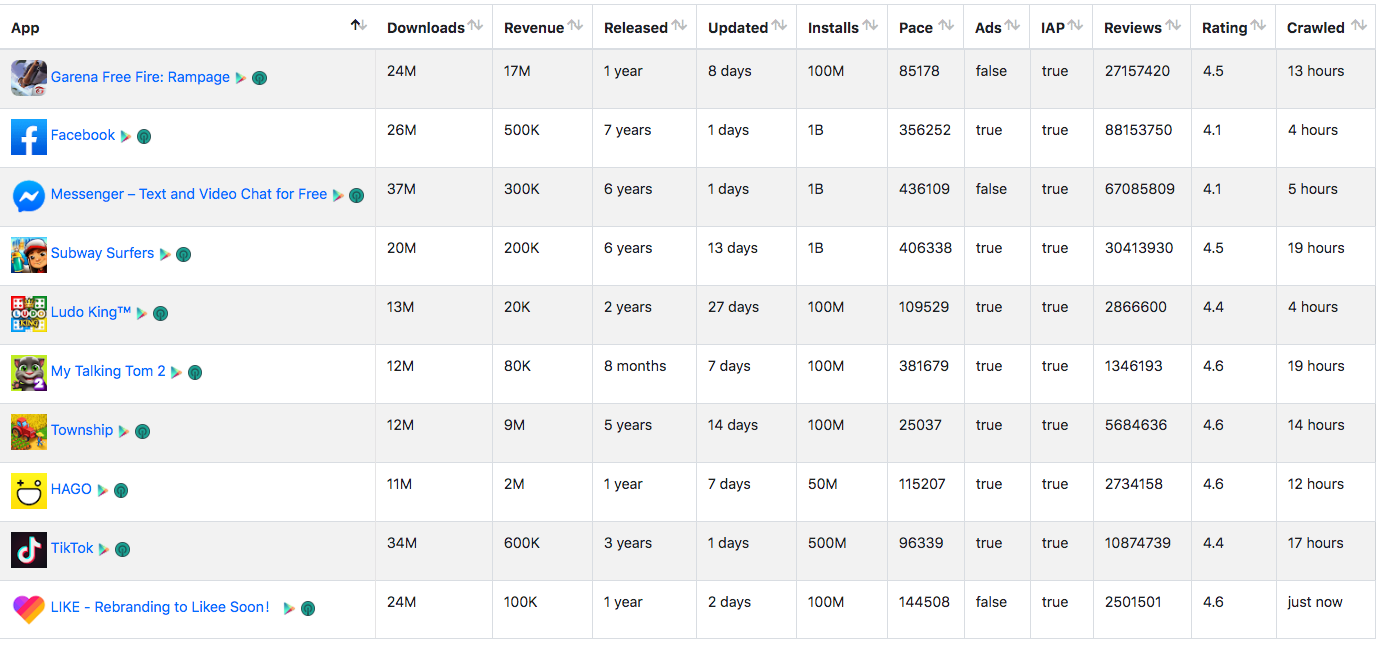Toggle sort order on App column
The height and width of the screenshot is (645, 1379).
358,26
